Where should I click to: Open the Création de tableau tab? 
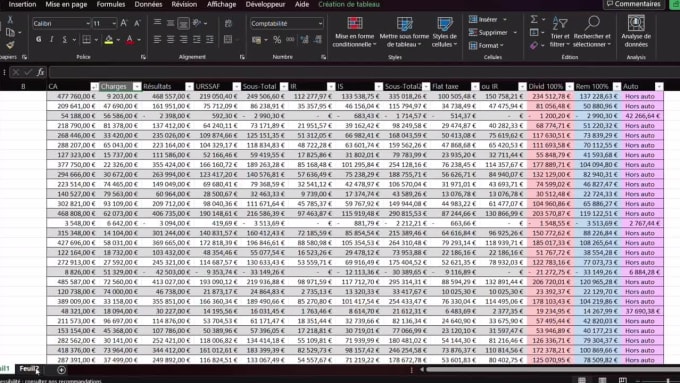[x=349, y=4]
